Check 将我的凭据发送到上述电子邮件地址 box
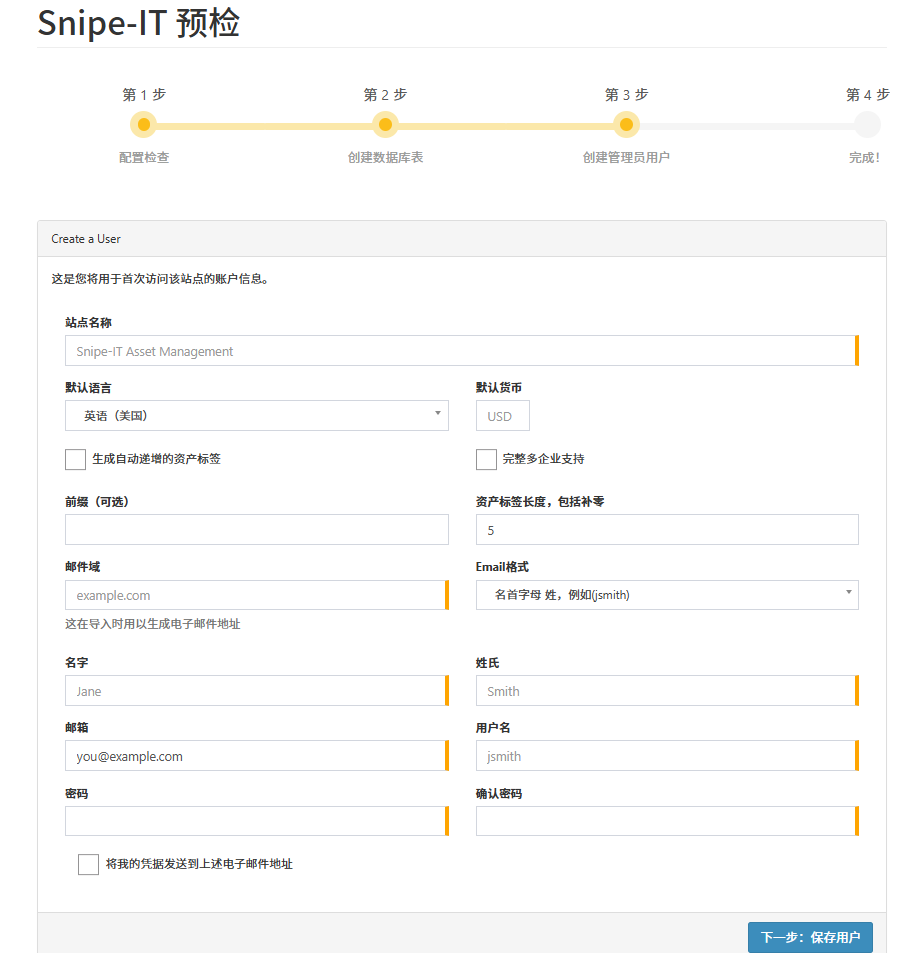Screen dimensions: 909x953 [x=88, y=864]
